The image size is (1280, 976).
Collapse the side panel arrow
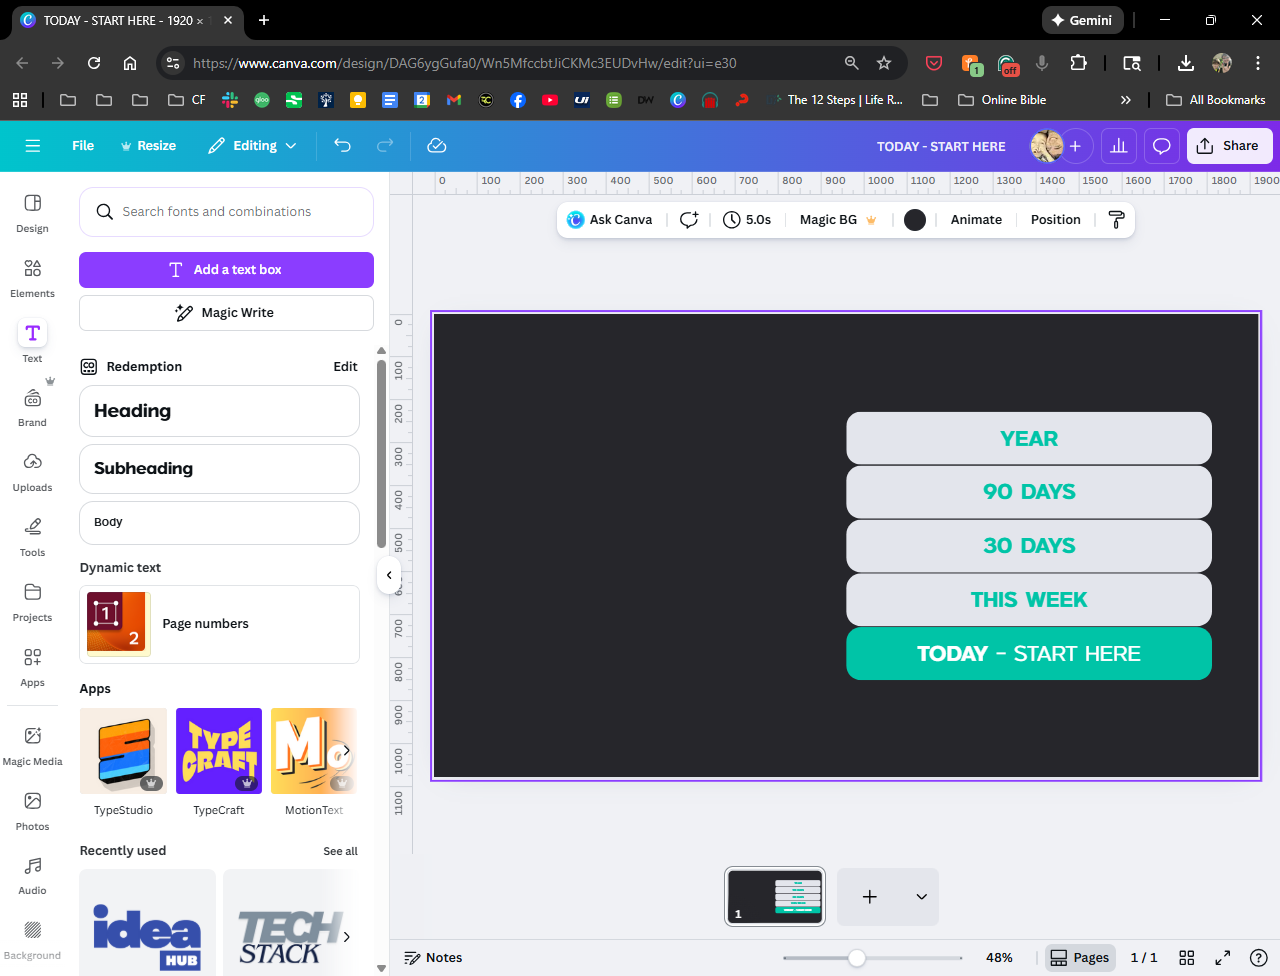(389, 575)
